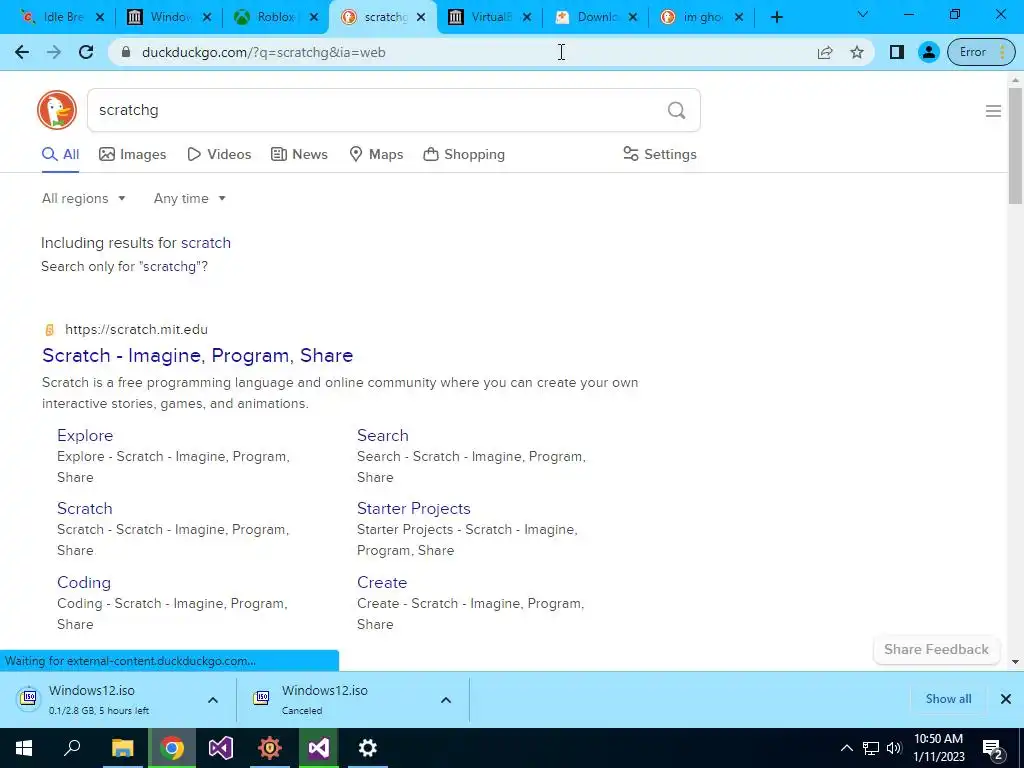Bookmark this page with the star icon
1024x768 pixels.
pyautogui.click(x=857, y=52)
